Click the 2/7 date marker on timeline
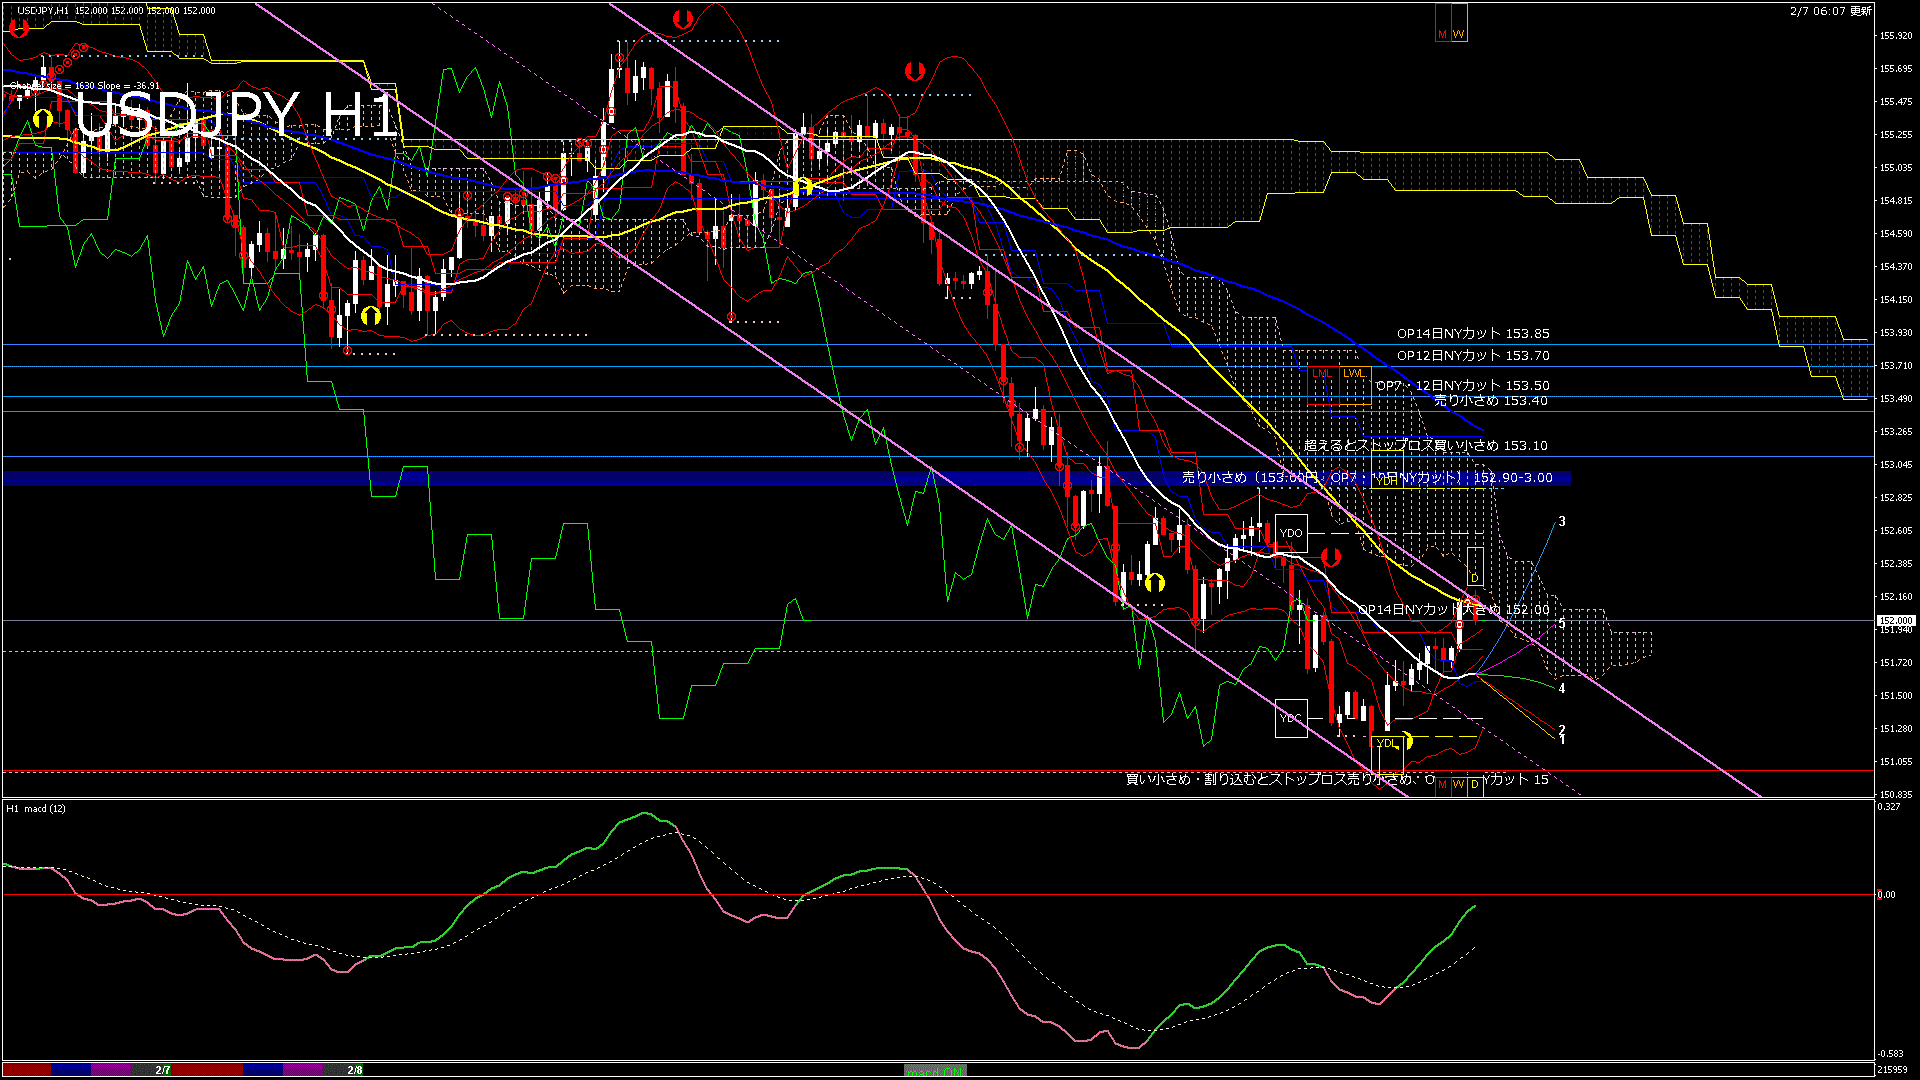This screenshot has height=1080, width=1920. (x=162, y=1070)
